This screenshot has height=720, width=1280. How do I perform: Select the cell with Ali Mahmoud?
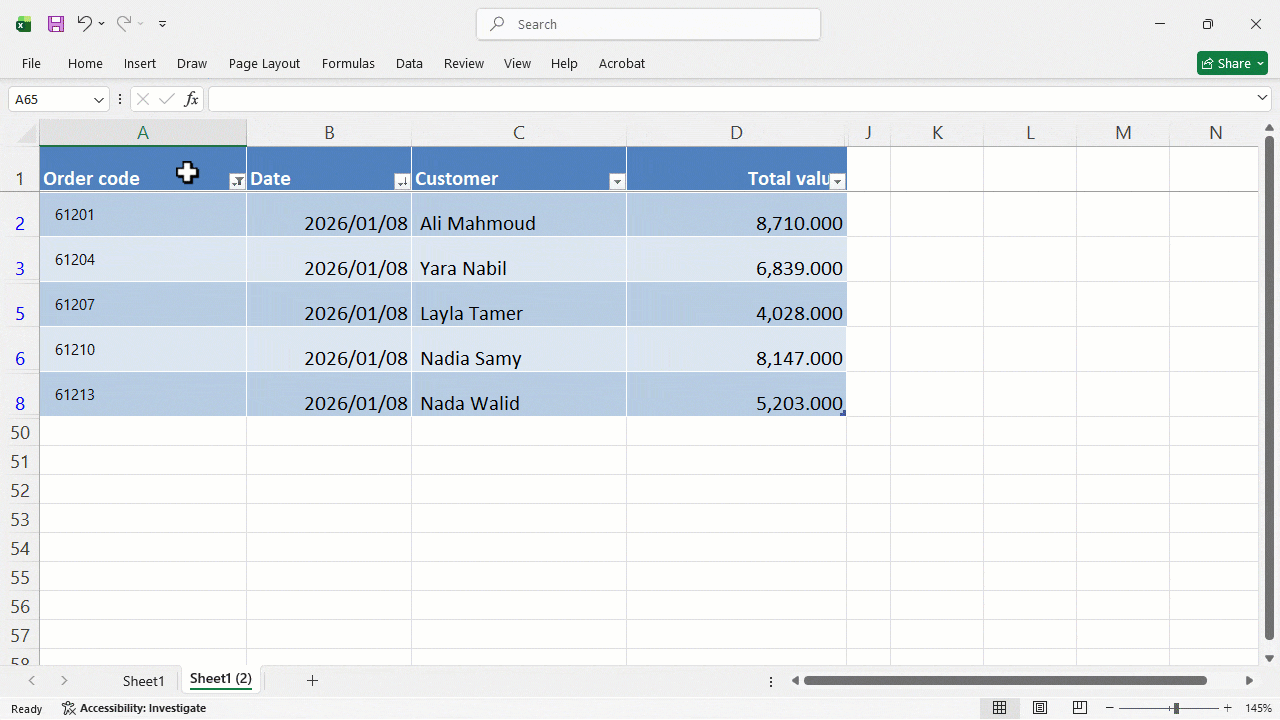(x=519, y=214)
